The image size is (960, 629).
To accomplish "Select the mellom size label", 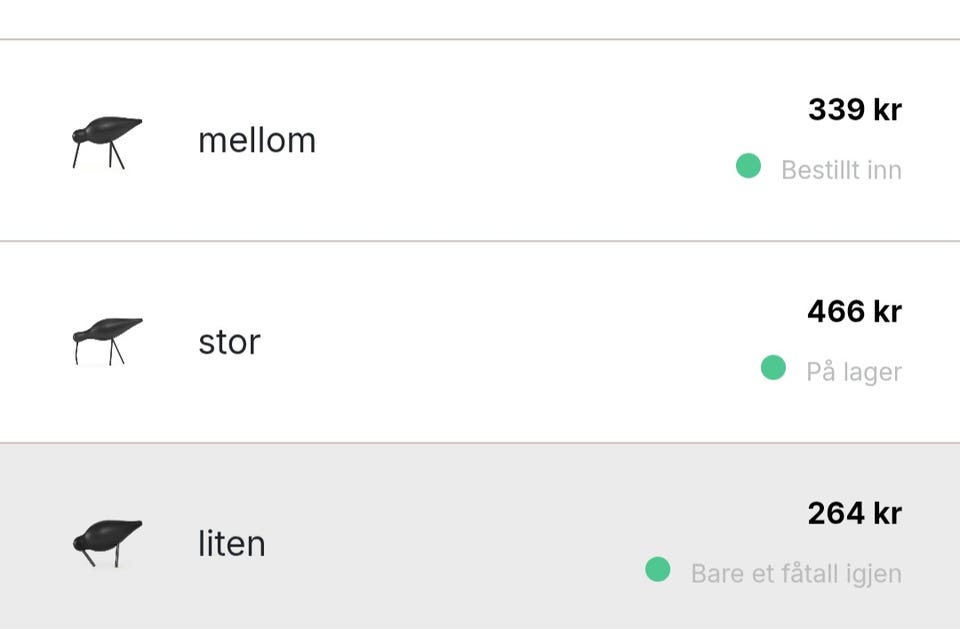I will pos(257,140).
